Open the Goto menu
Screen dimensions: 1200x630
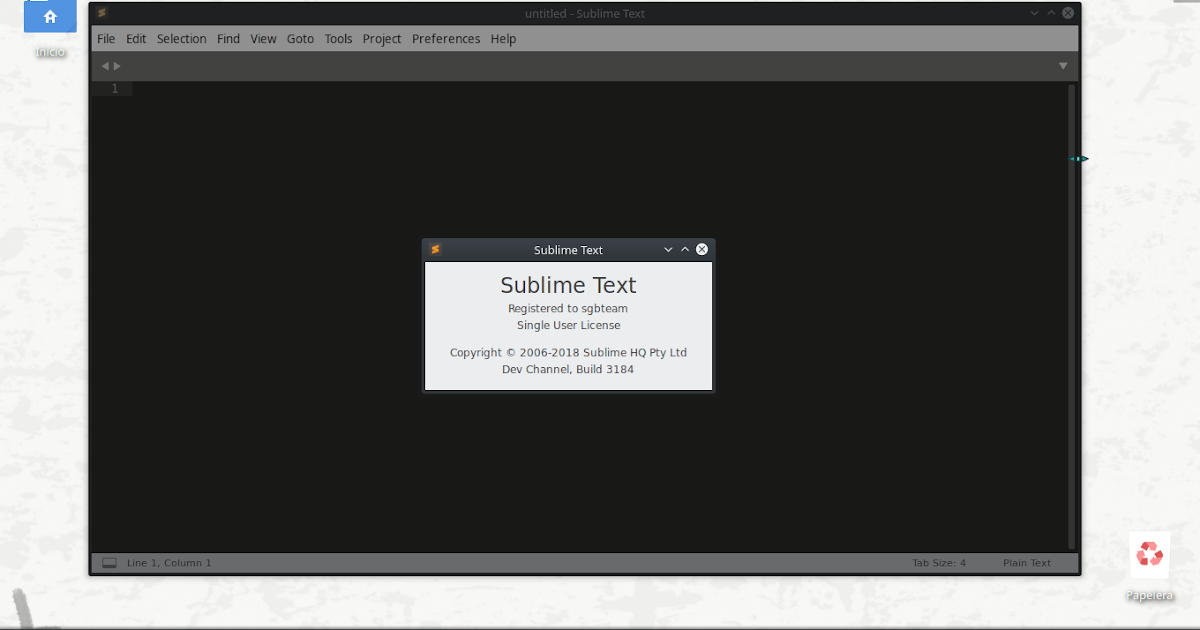tap(300, 39)
